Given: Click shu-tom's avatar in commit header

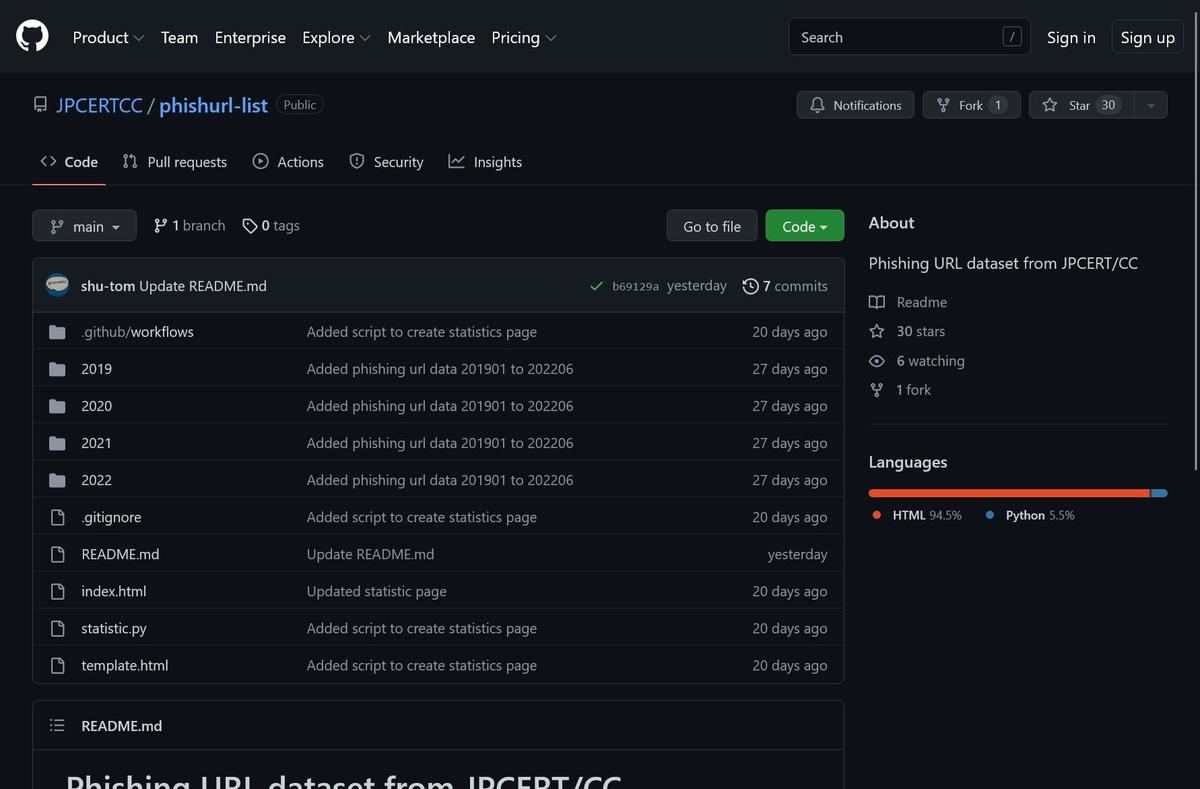Looking at the screenshot, I should (x=57, y=285).
